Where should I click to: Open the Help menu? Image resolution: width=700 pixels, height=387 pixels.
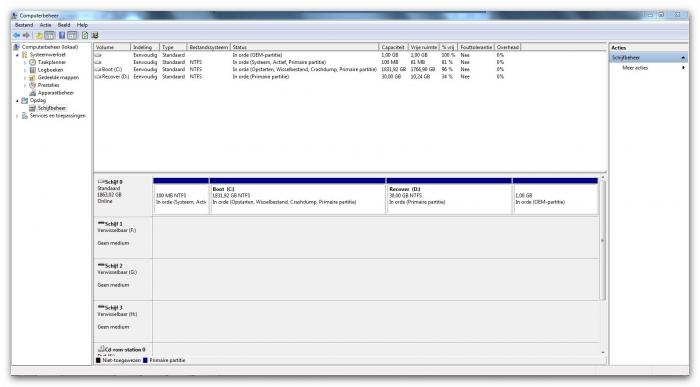(82, 25)
